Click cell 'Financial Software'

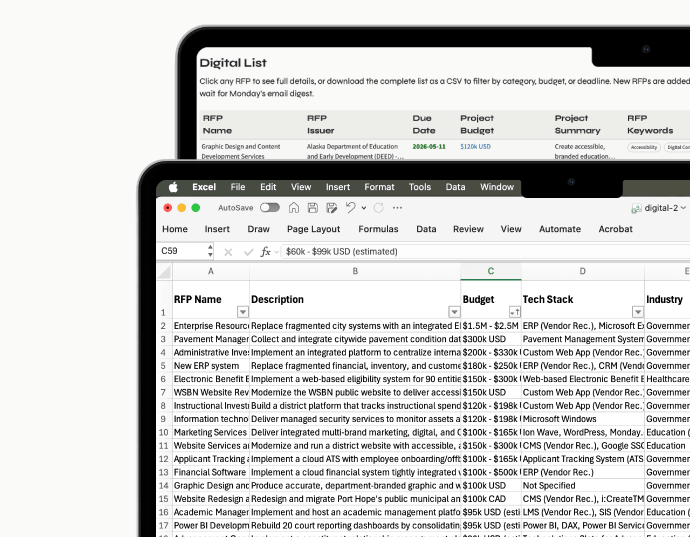[x=211, y=473]
